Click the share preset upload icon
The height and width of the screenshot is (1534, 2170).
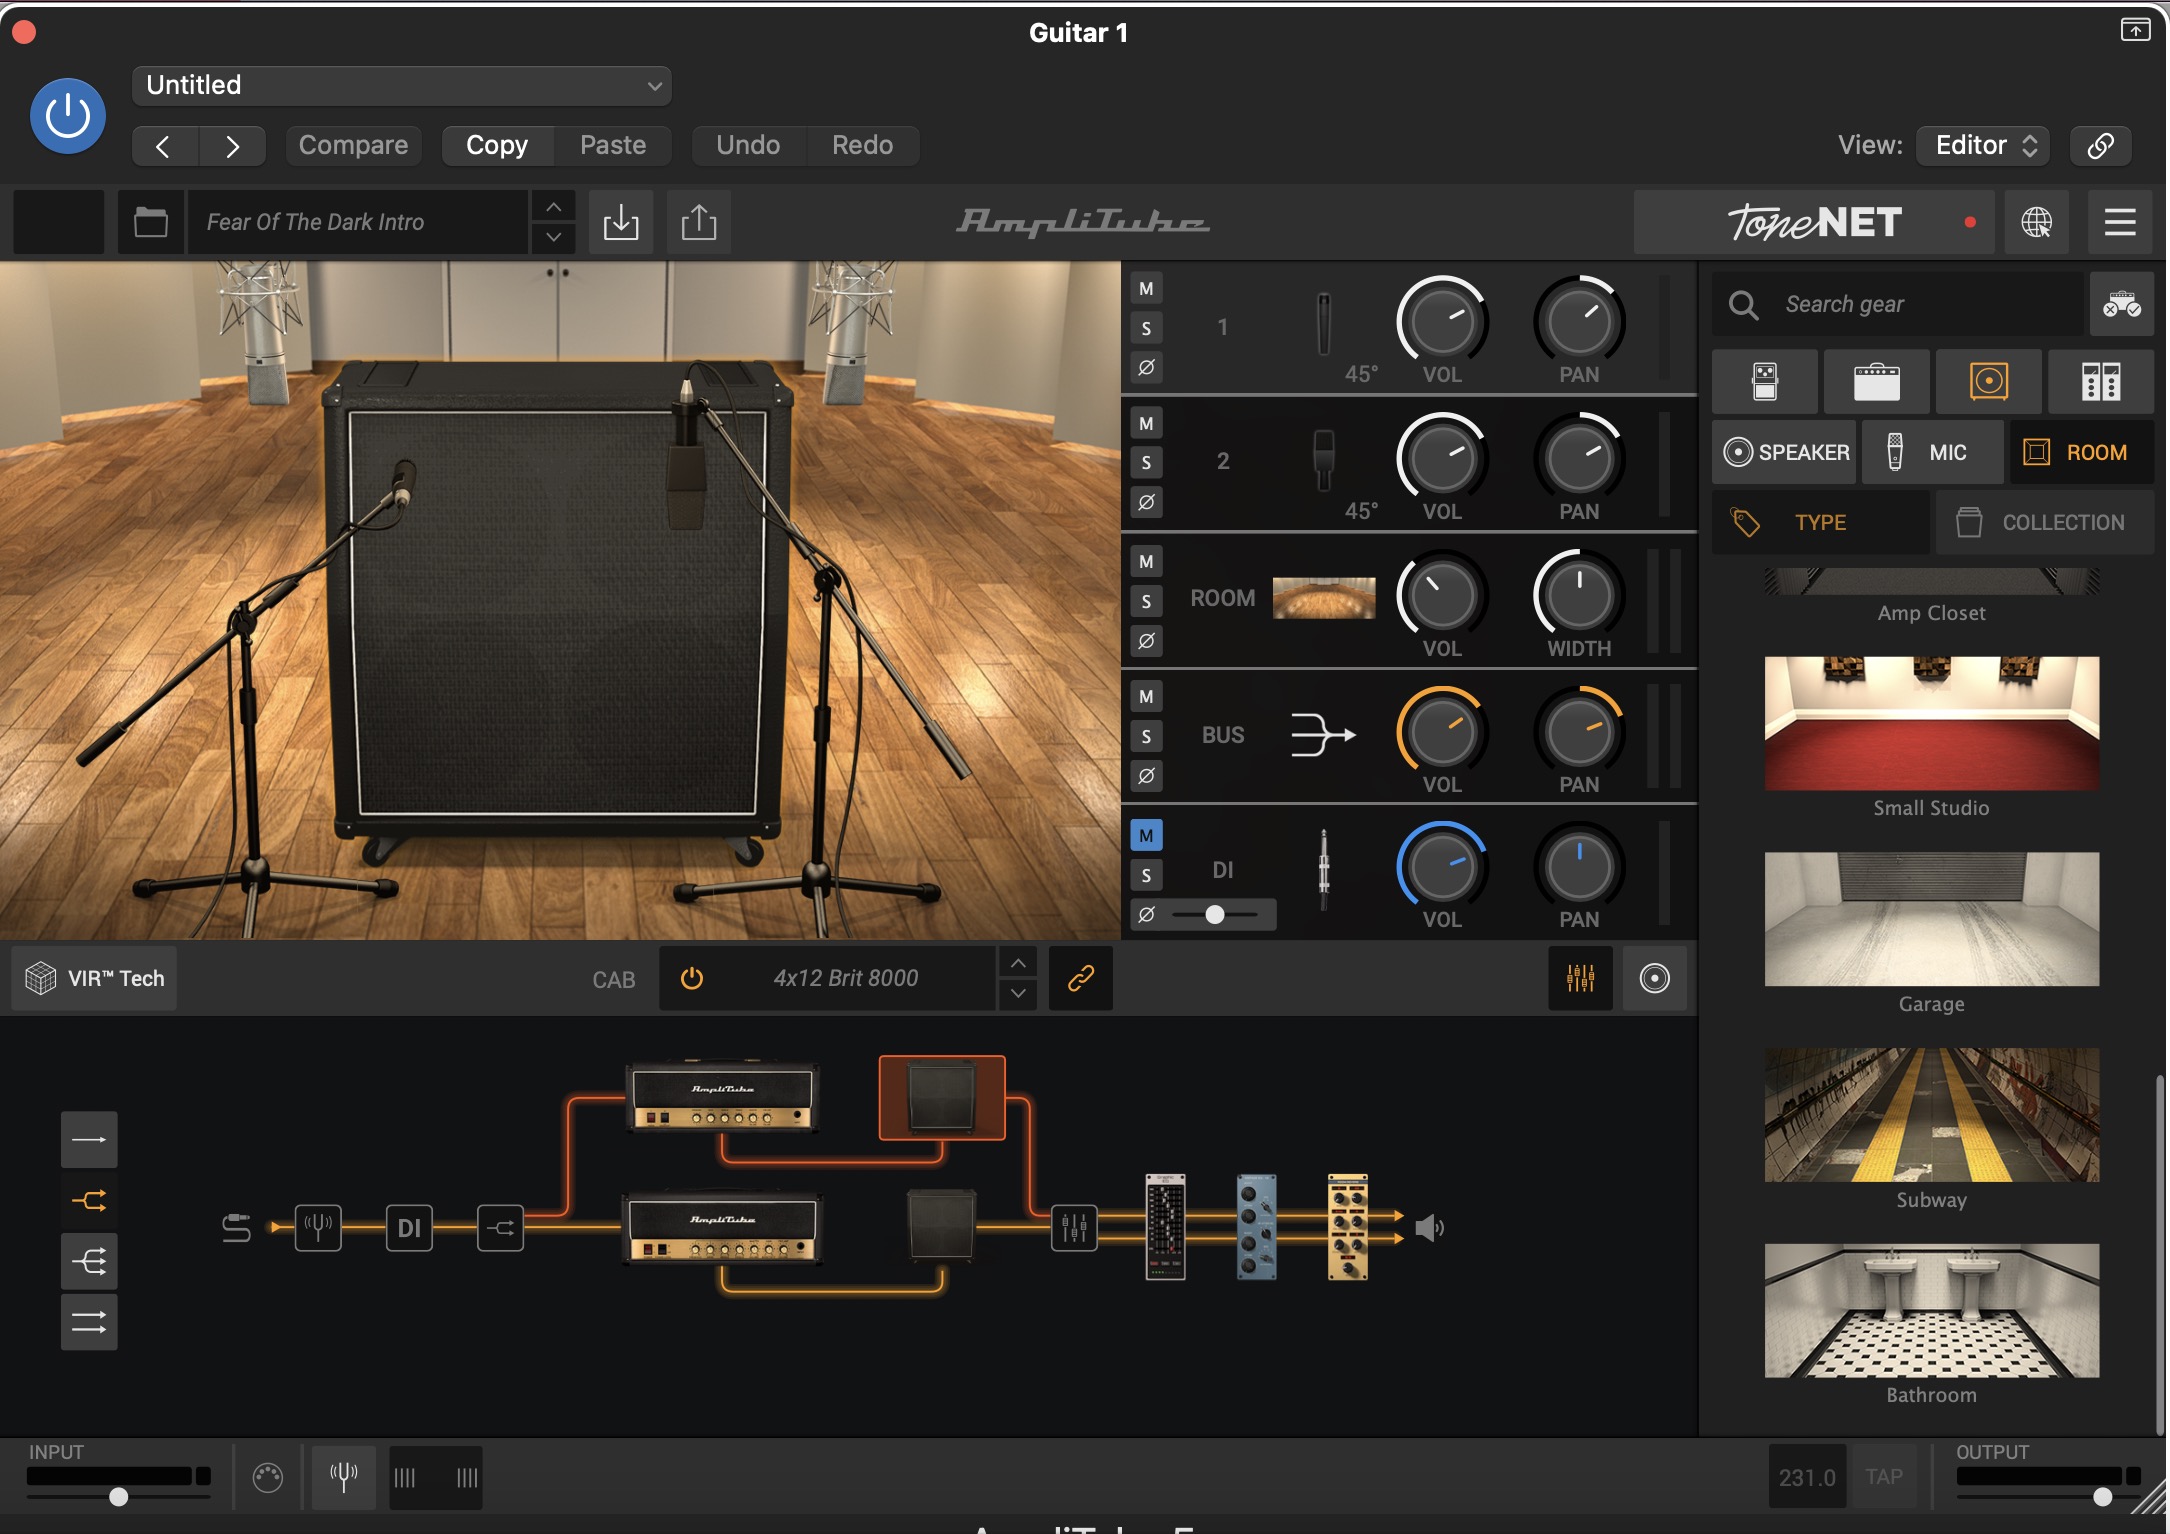click(x=699, y=222)
